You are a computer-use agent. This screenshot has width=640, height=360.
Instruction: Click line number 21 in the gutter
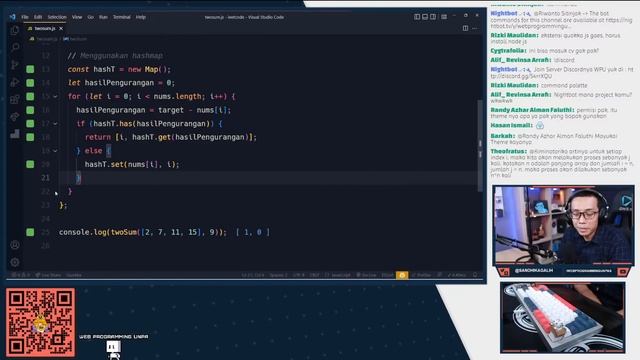pyautogui.click(x=45, y=178)
